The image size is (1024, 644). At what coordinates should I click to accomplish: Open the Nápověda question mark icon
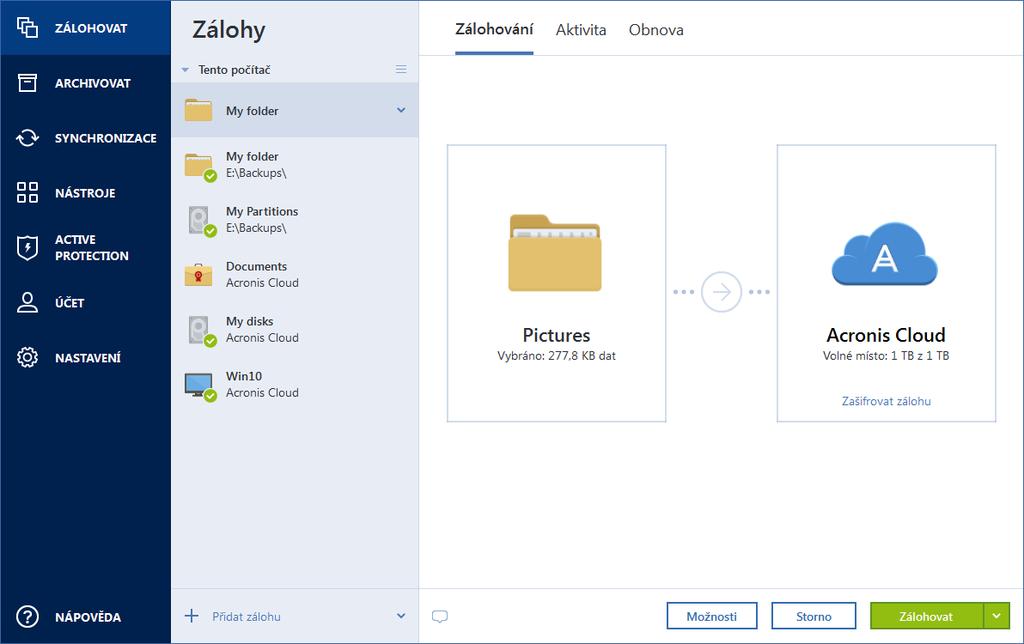click(x=27, y=617)
